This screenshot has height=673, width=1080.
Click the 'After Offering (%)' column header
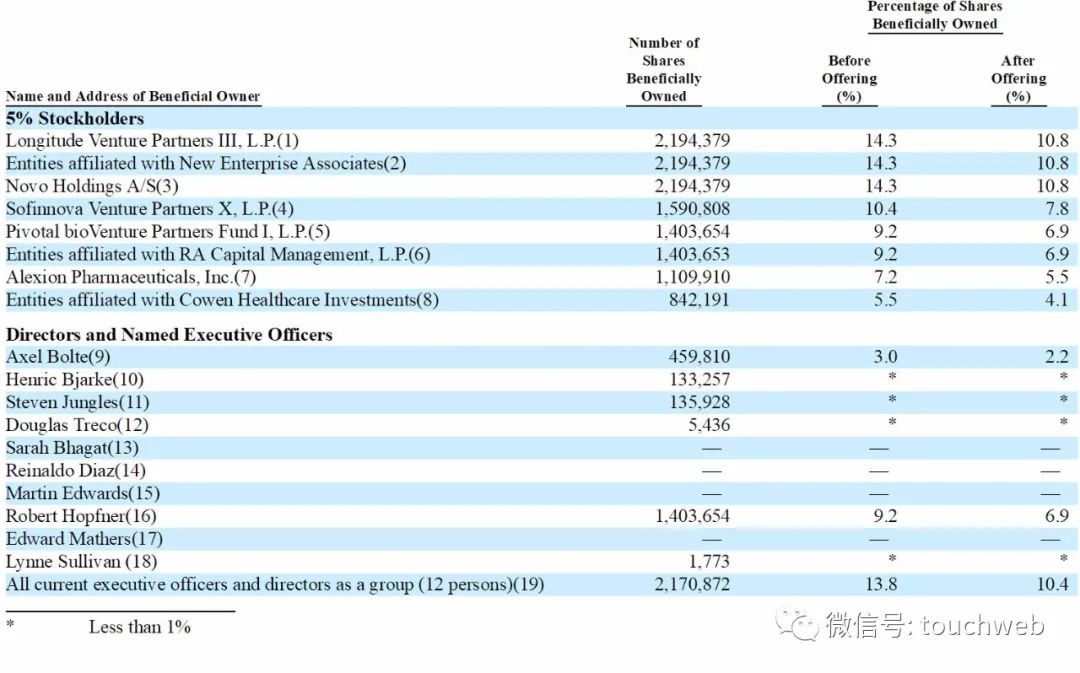coord(1019,79)
